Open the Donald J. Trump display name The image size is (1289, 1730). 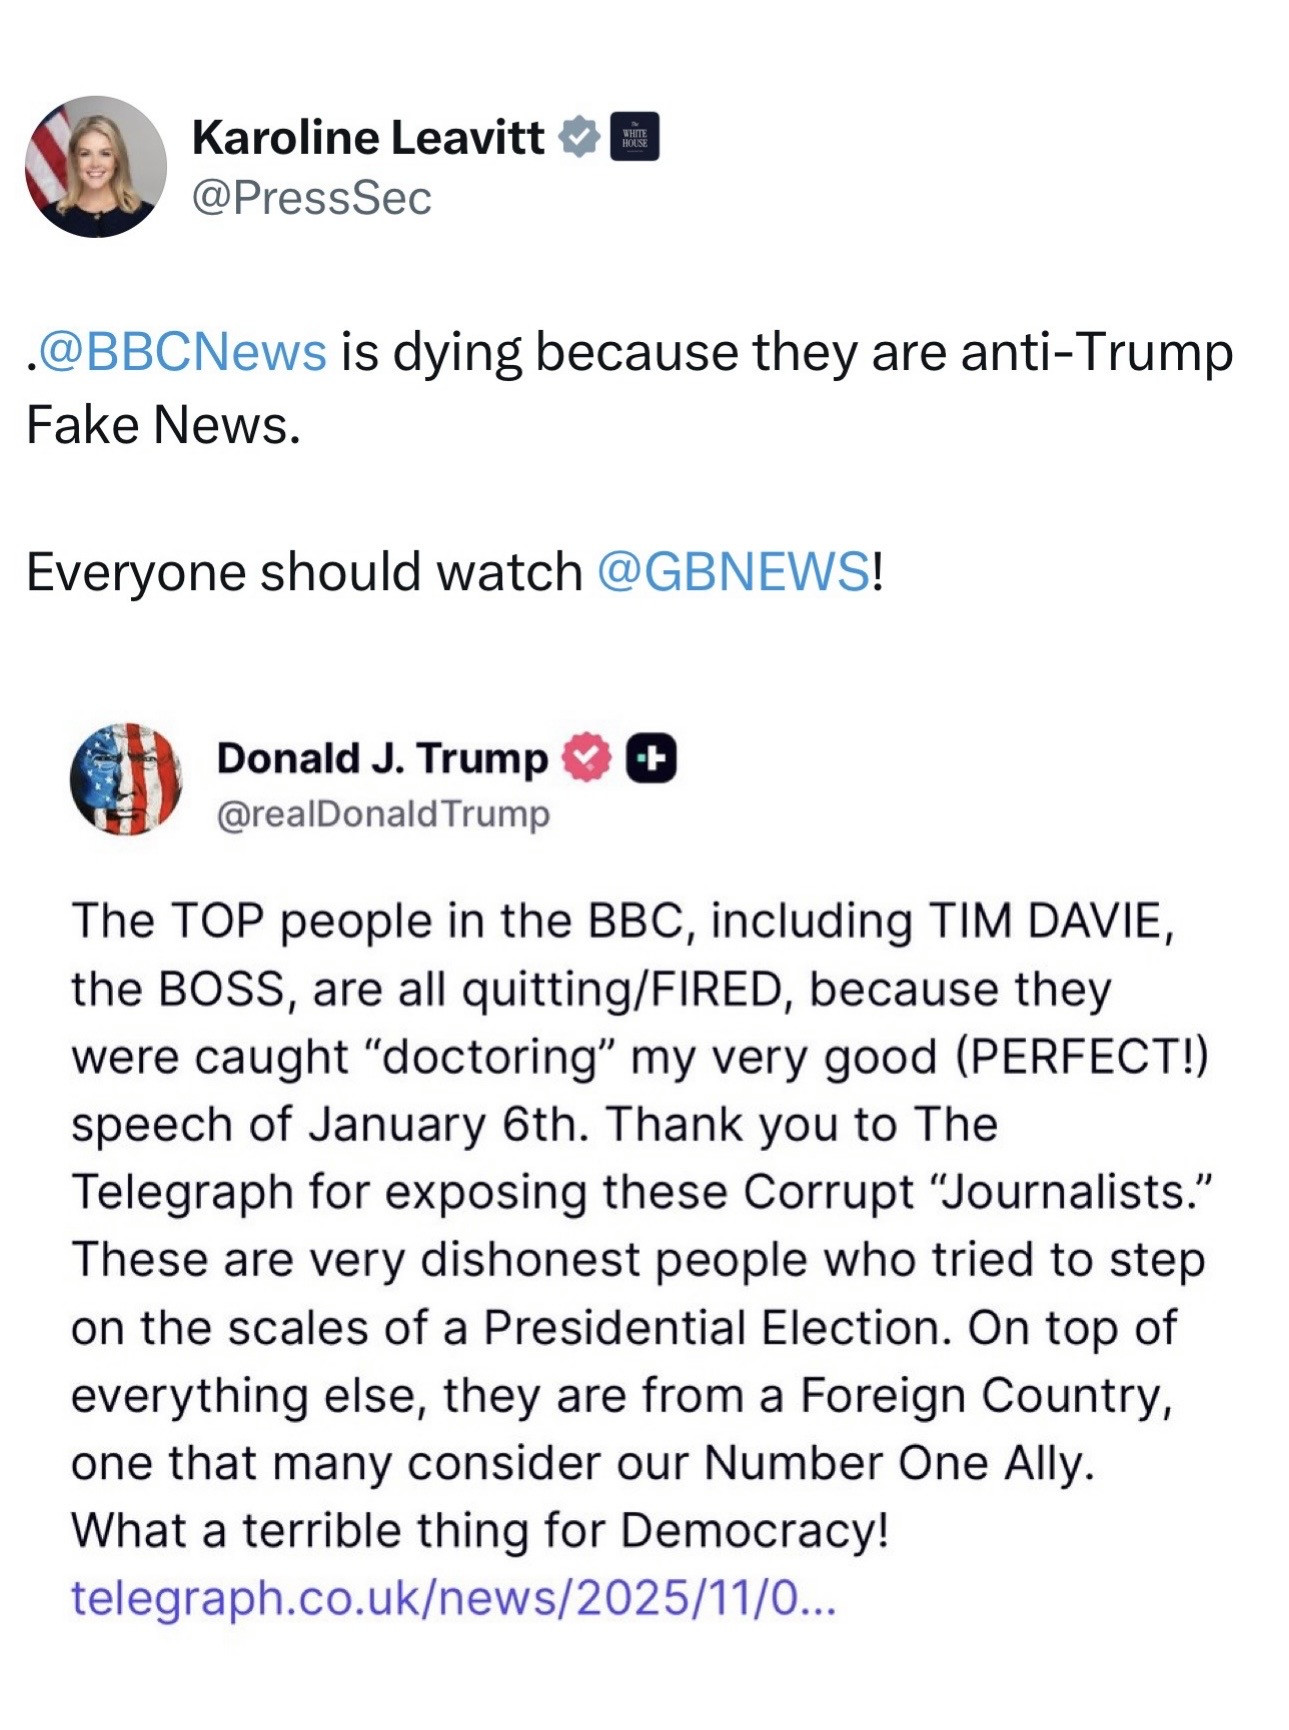(x=382, y=758)
